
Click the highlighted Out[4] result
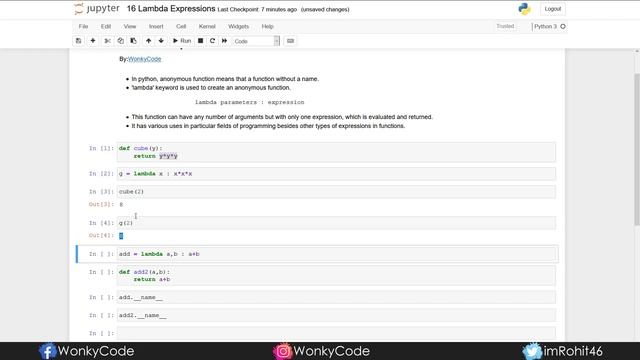[x=121, y=236]
